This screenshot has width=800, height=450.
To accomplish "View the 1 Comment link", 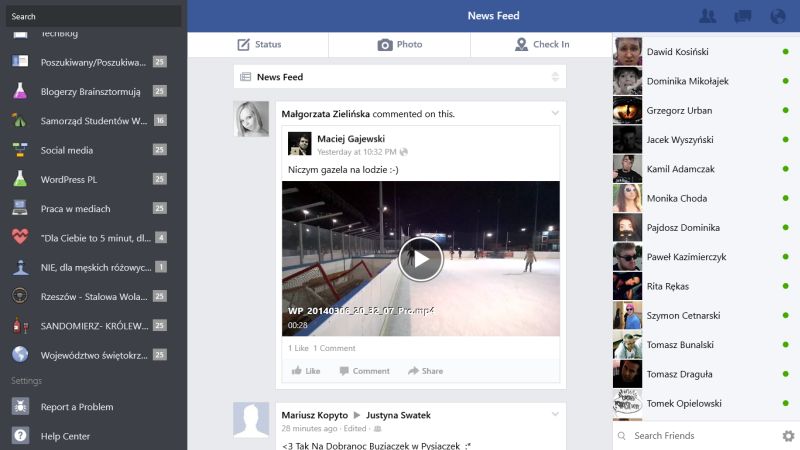I will tap(334, 348).
